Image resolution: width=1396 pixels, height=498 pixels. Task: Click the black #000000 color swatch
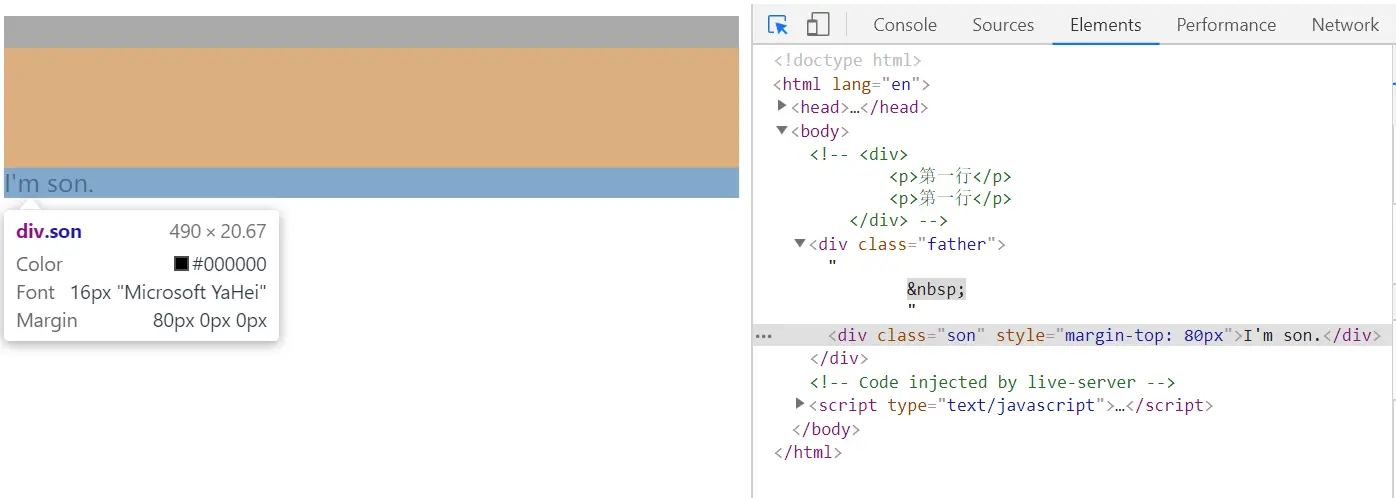click(181, 264)
